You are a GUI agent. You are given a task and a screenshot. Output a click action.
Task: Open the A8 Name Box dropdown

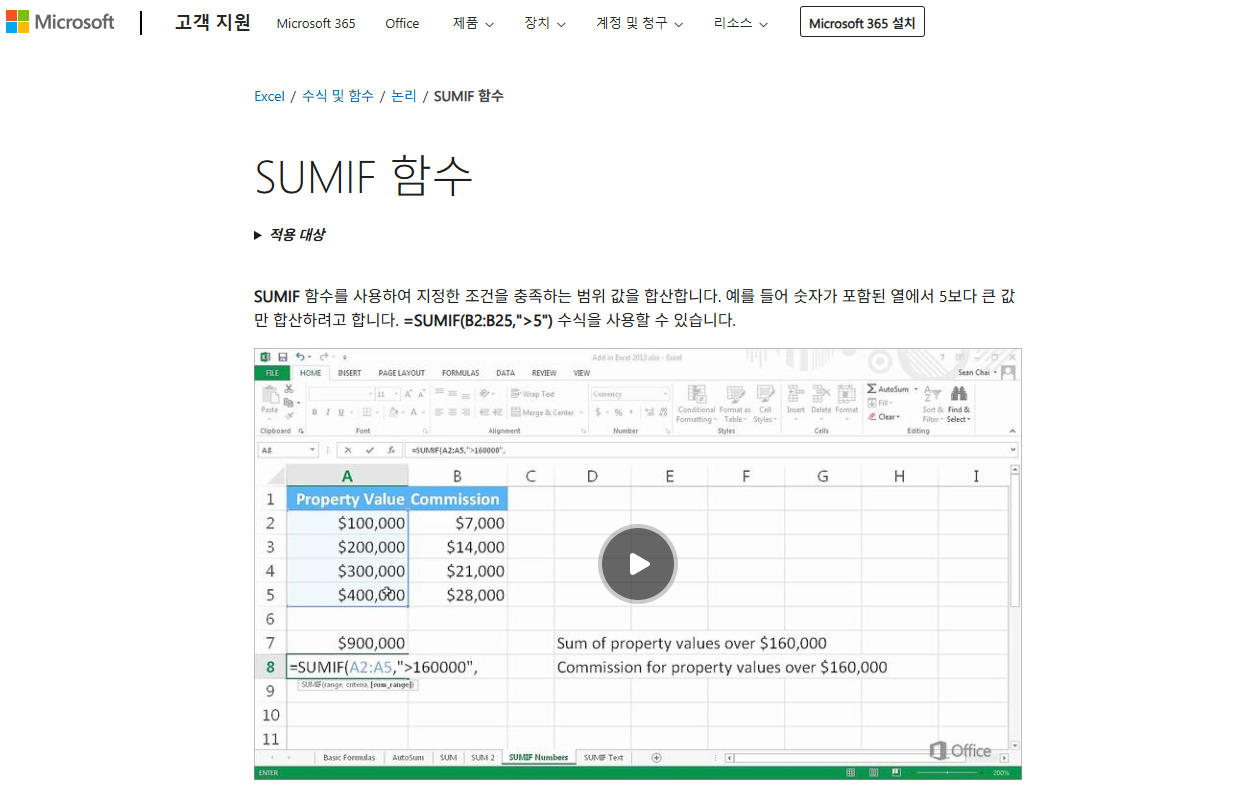coord(313,450)
